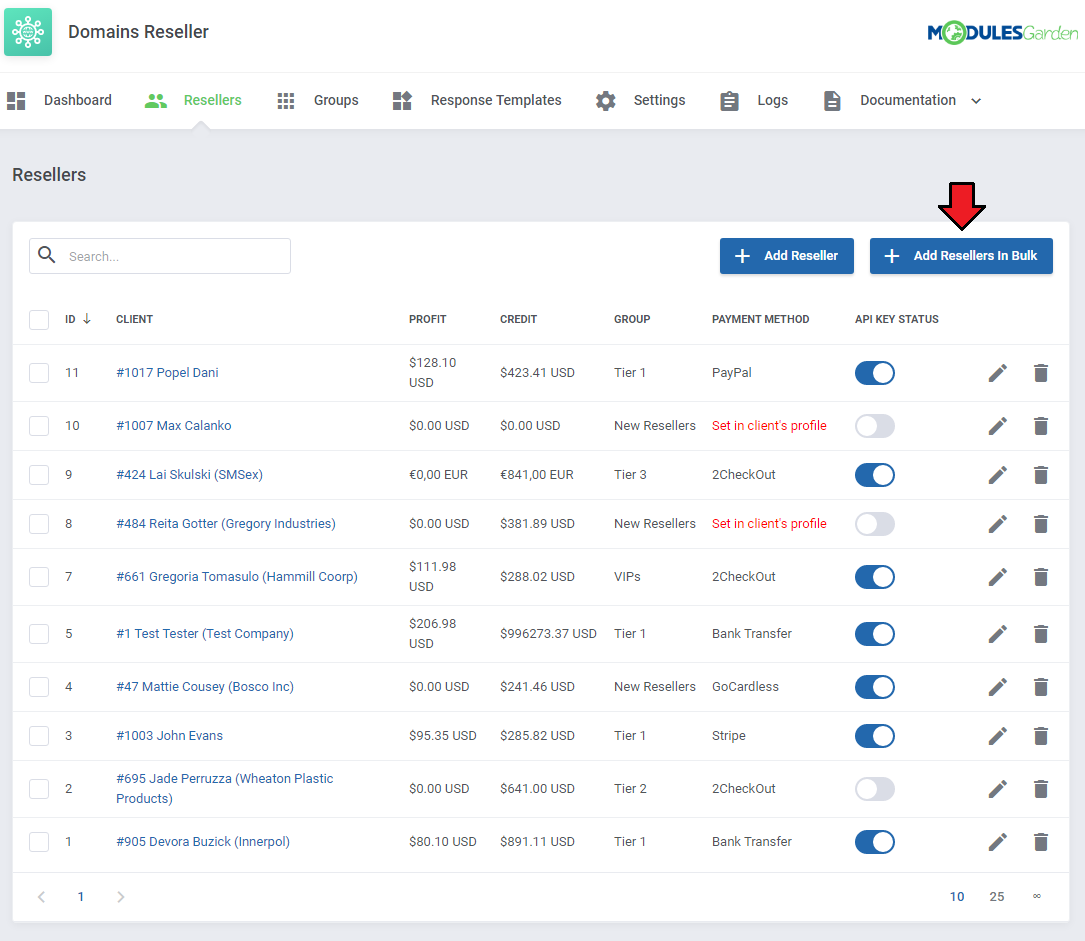Edit reseller #1003 John Evans pencil icon
Screen dimensions: 1085x941
pyautogui.click(x=997, y=736)
